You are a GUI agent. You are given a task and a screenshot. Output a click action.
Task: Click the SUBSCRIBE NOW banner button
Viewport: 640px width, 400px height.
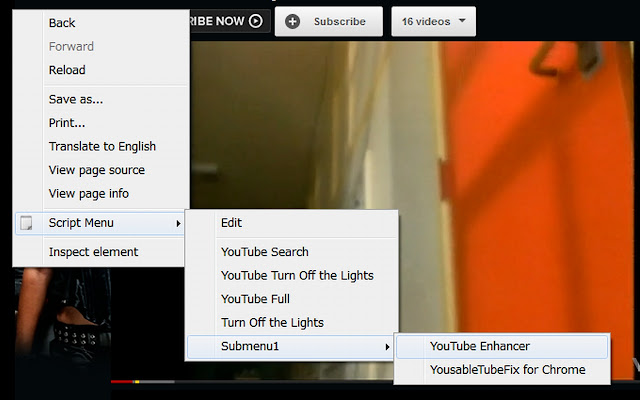click(229, 21)
